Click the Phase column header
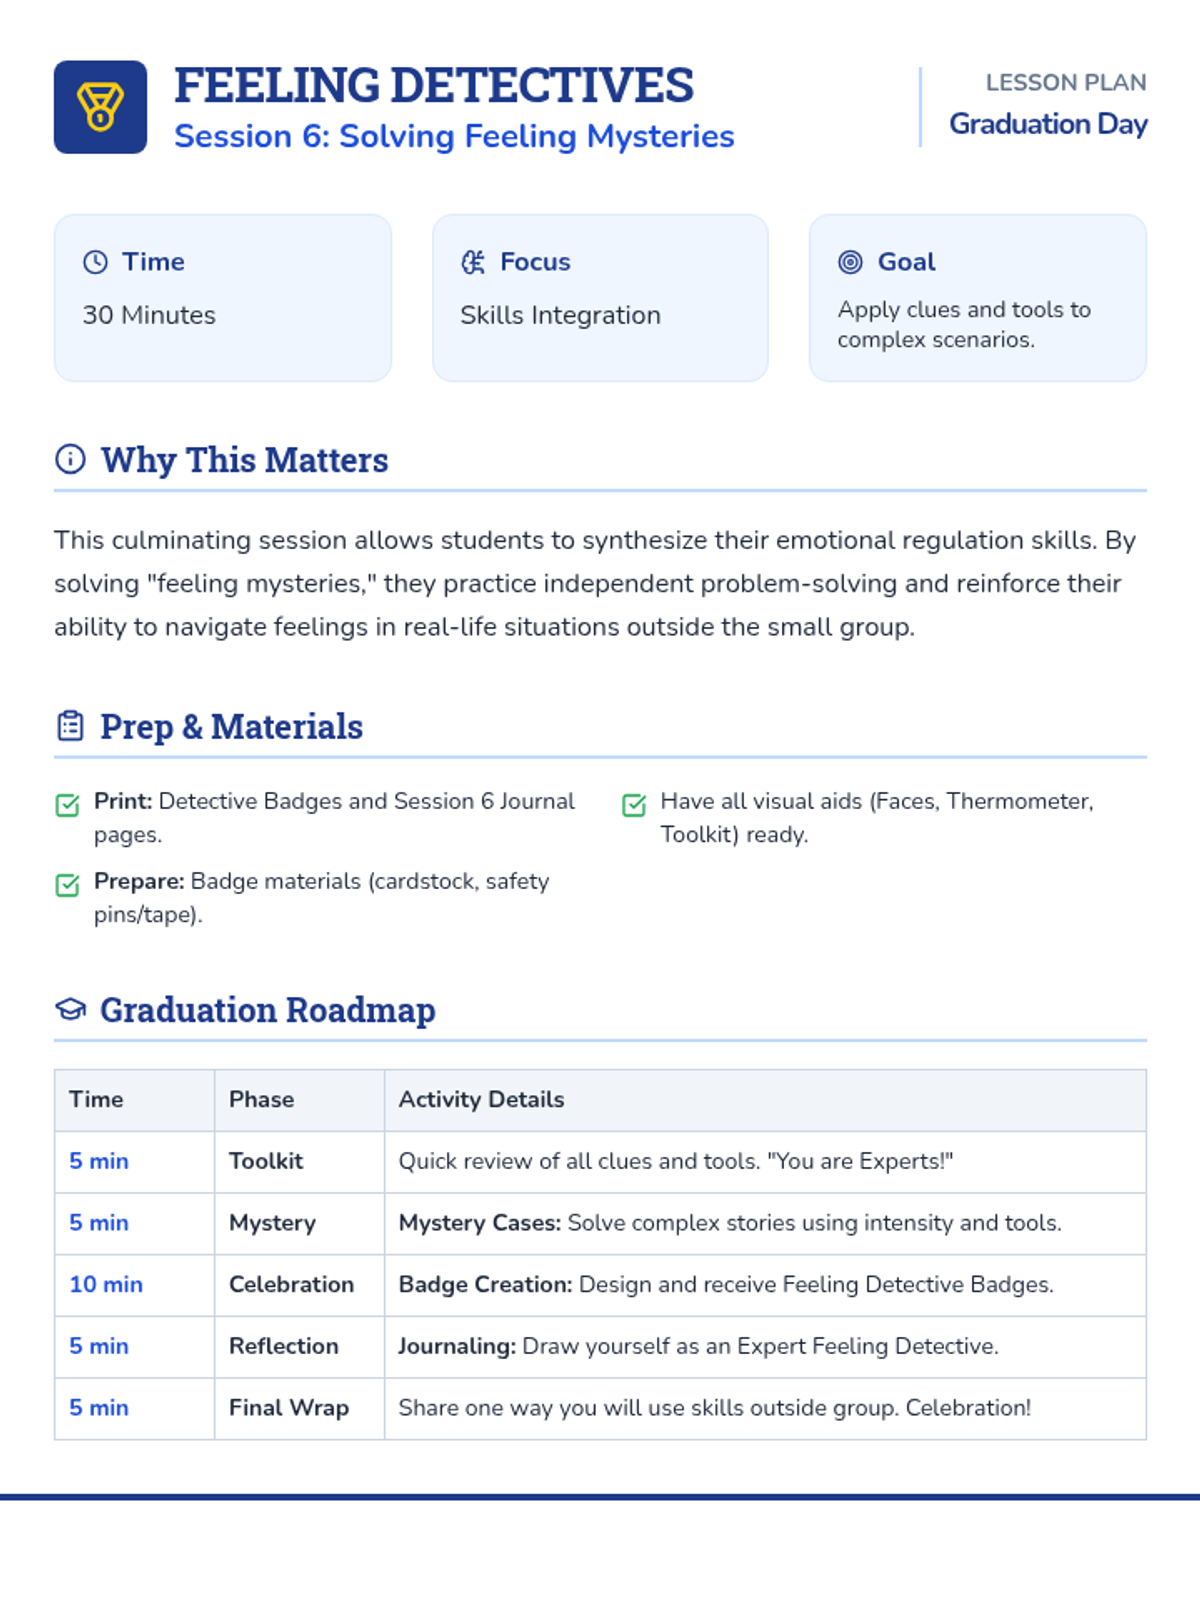This screenshot has height=1600, width=1200. click(261, 1099)
